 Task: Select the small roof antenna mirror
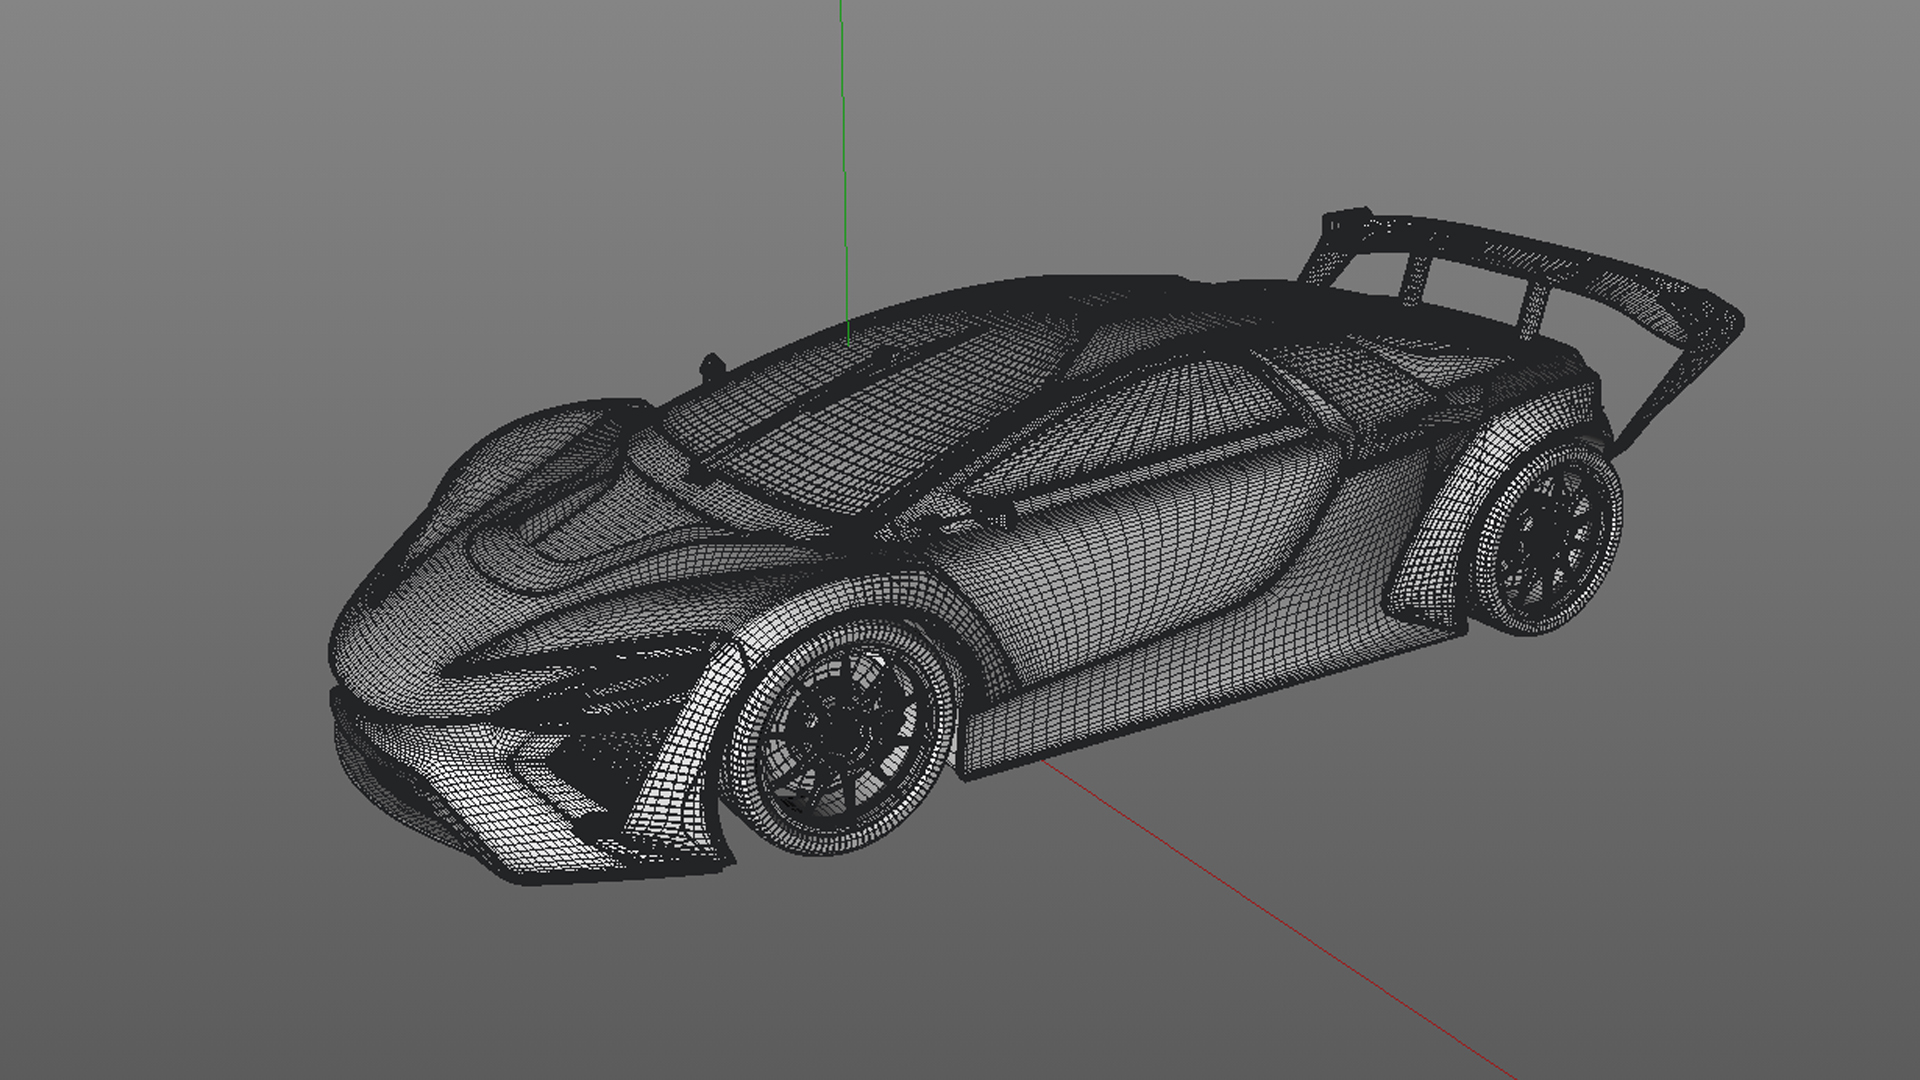(711, 367)
